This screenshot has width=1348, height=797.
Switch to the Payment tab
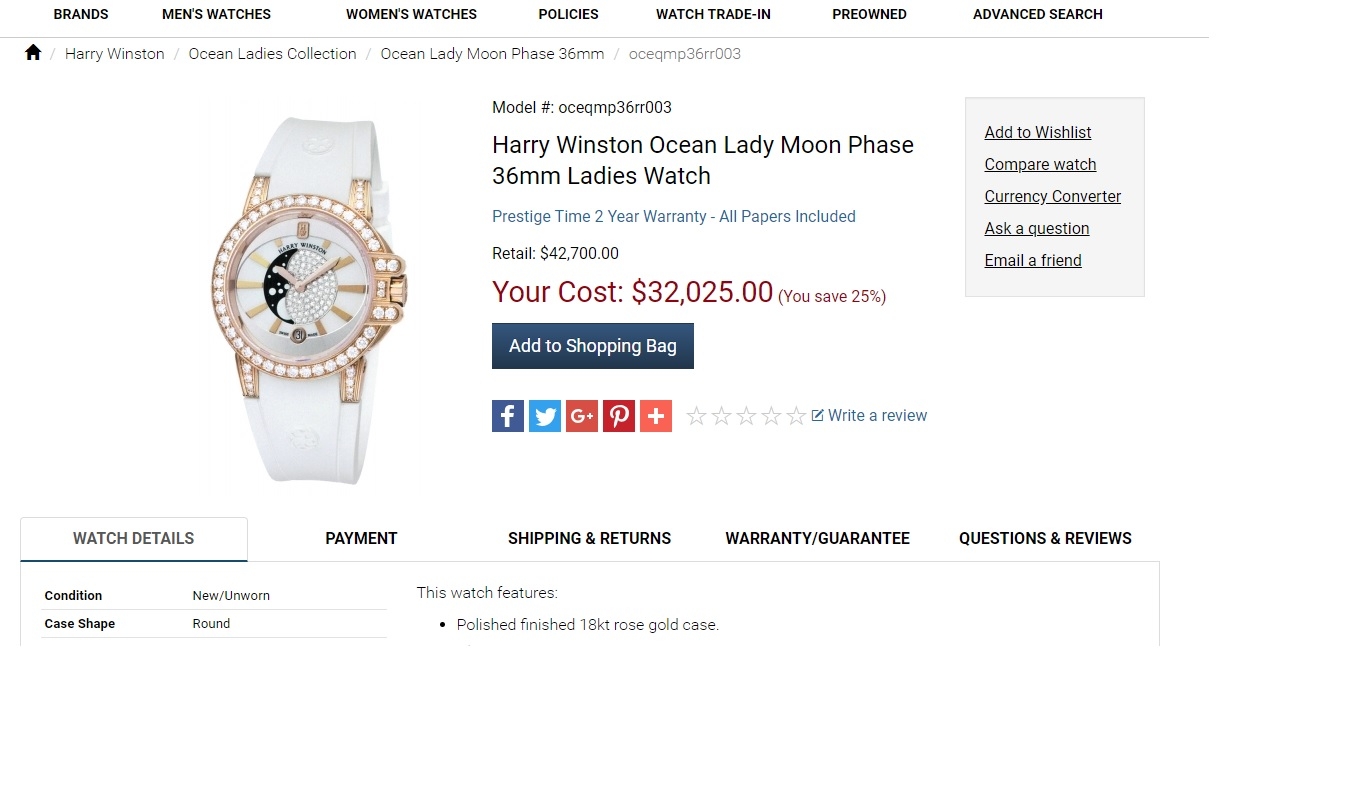click(361, 538)
